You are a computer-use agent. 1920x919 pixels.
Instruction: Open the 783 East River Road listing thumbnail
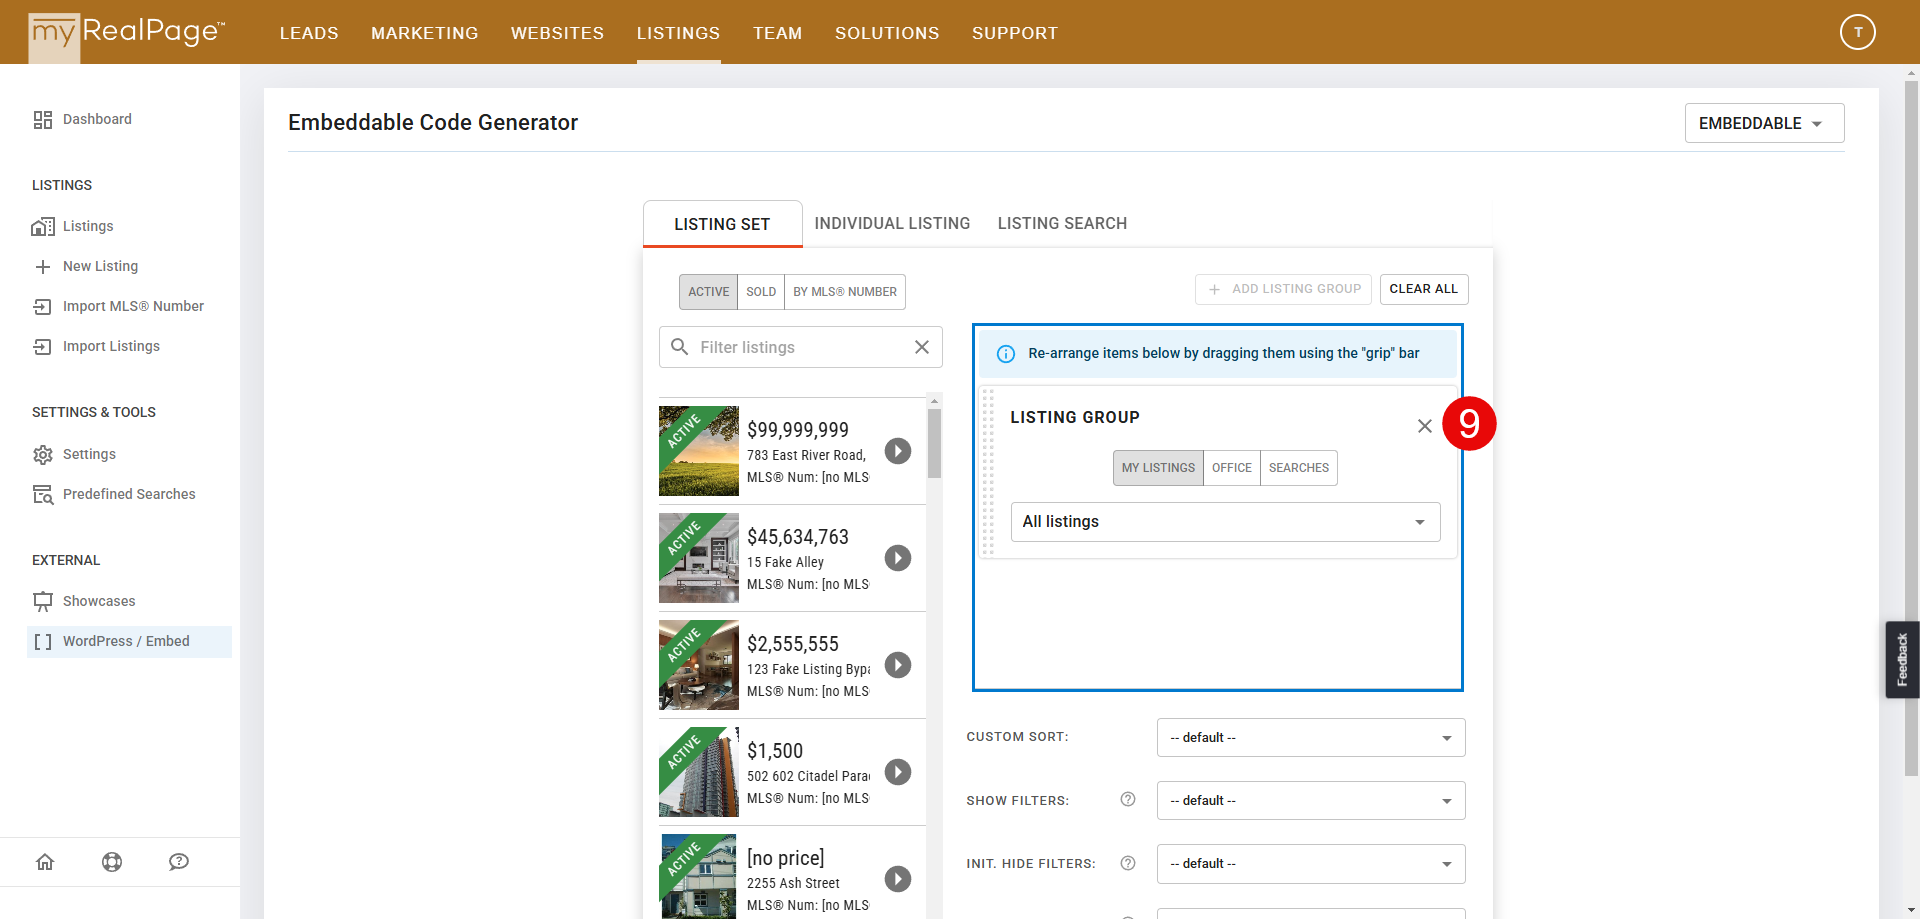click(699, 451)
